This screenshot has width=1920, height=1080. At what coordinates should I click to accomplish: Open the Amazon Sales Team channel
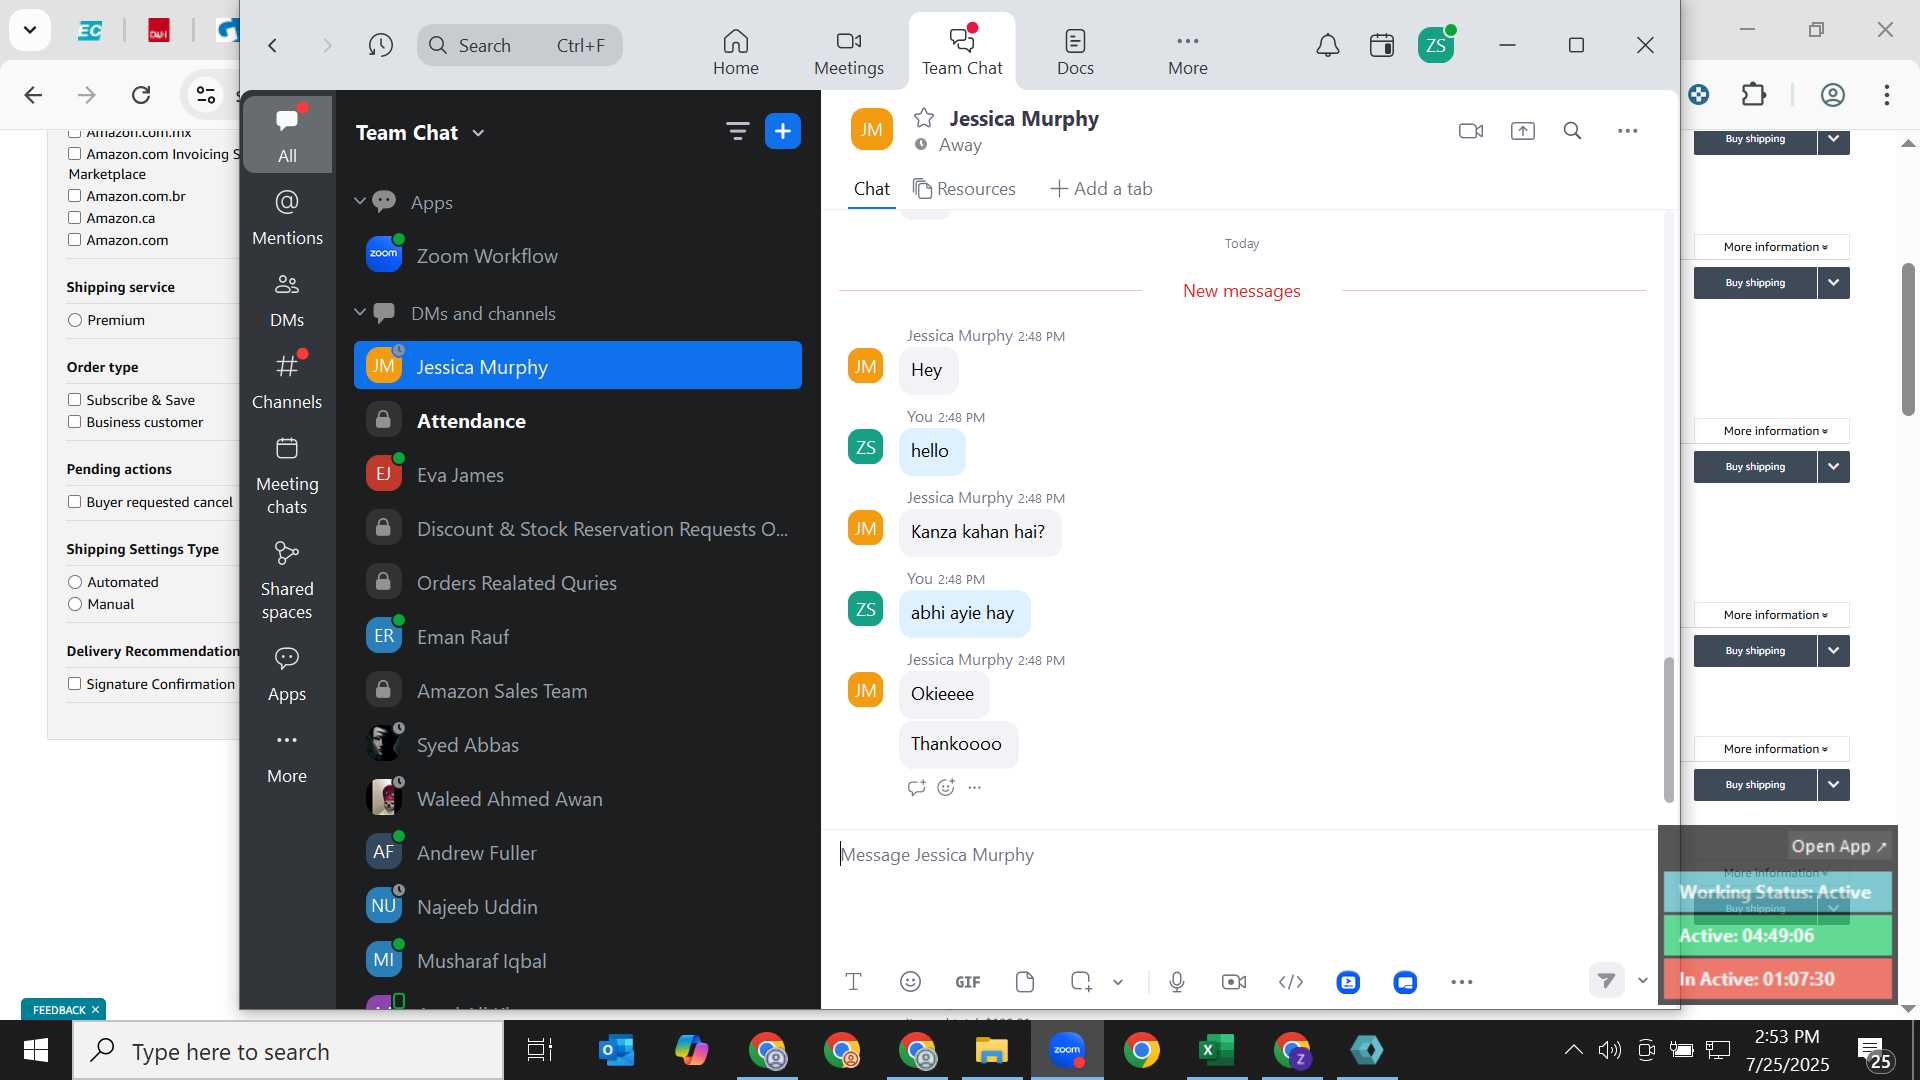[x=578, y=691]
